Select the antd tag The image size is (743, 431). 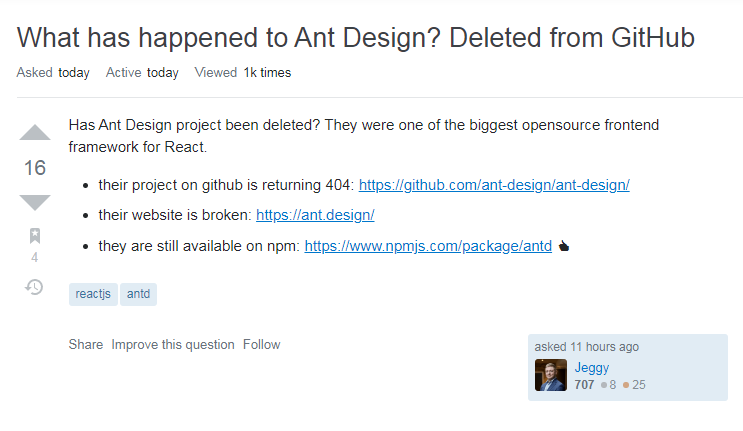tap(139, 294)
